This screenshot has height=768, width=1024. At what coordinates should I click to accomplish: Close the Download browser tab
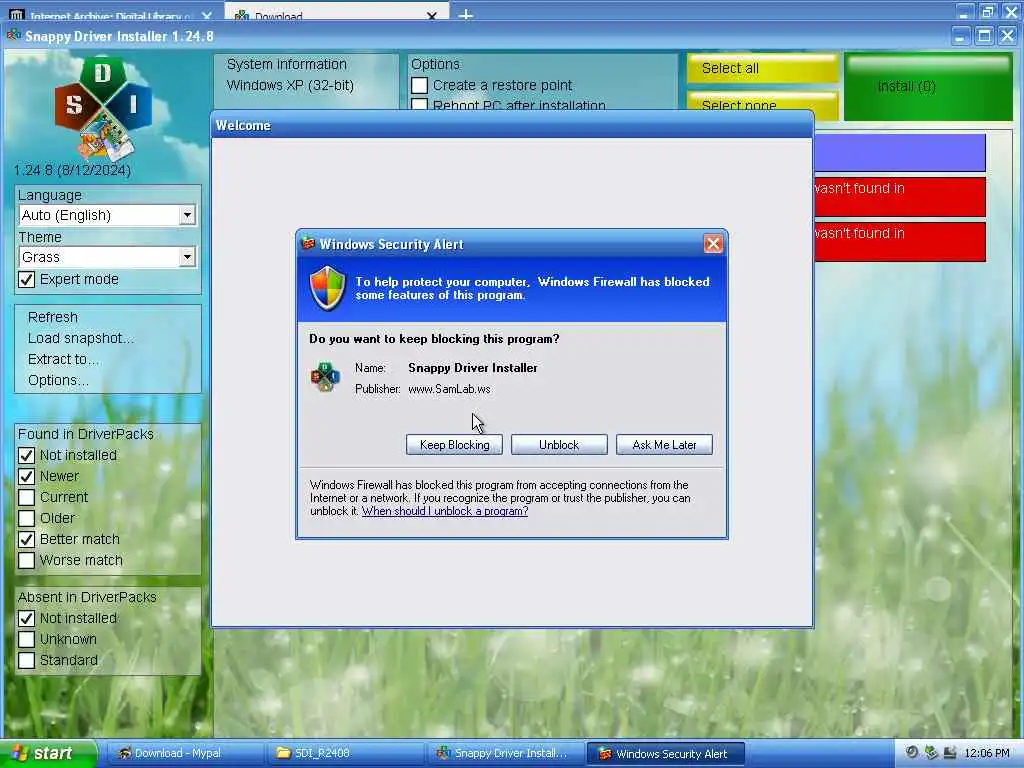click(432, 16)
